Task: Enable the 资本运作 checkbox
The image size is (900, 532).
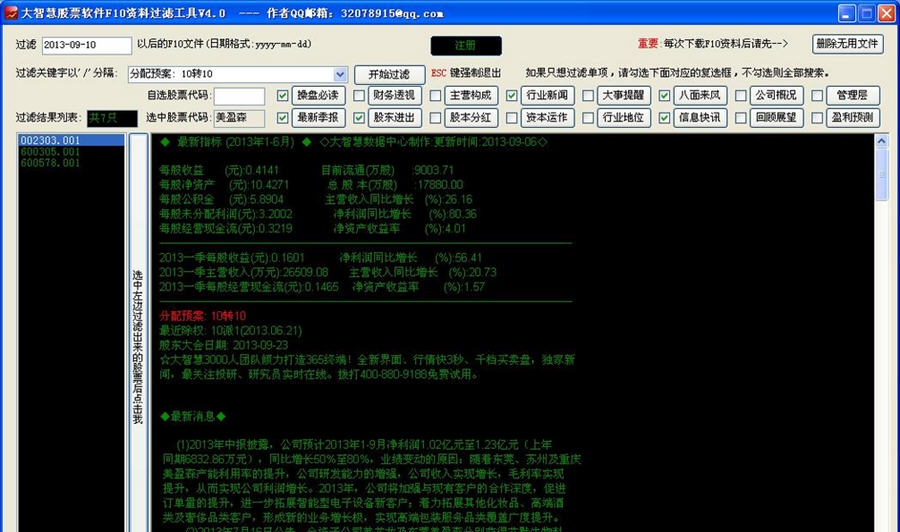Action: 511,118
